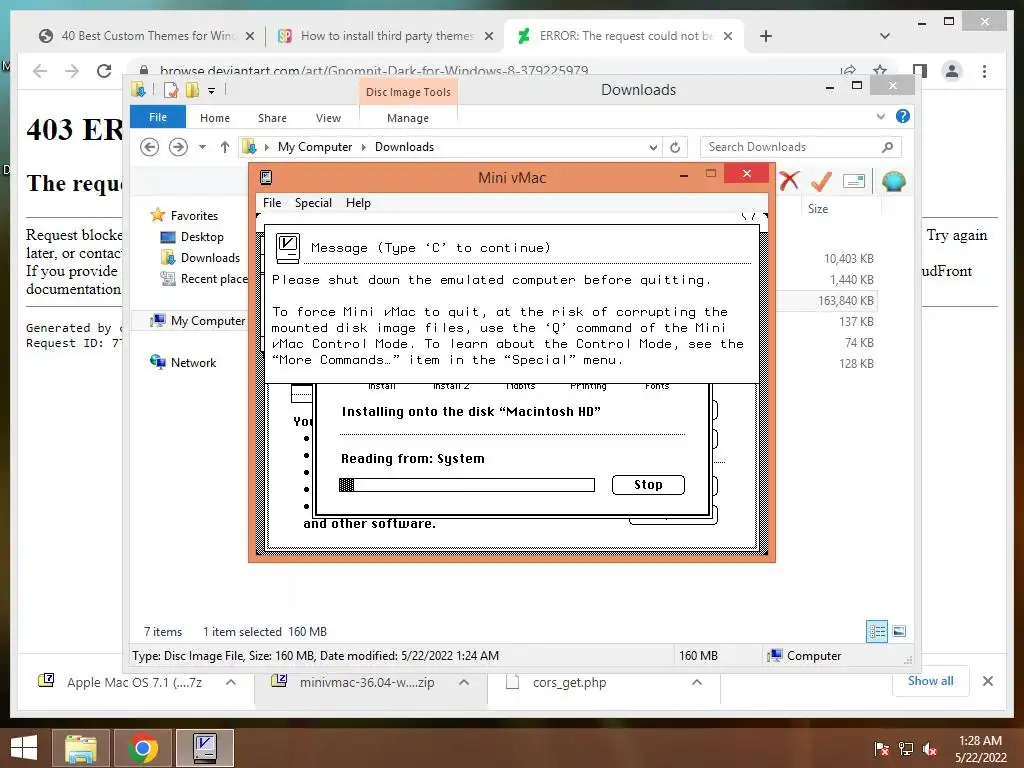Refresh the Downloads folder view

coord(675,148)
